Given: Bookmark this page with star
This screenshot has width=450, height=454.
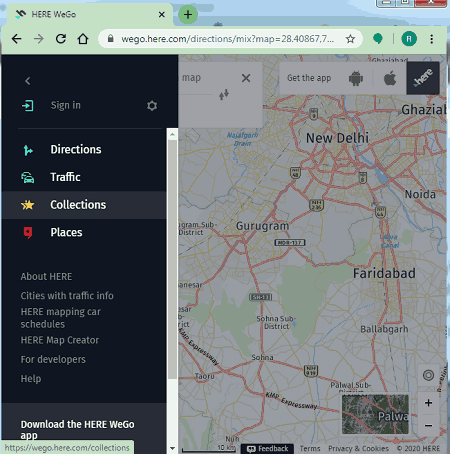Looking at the screenshot, I should [350, 39].
